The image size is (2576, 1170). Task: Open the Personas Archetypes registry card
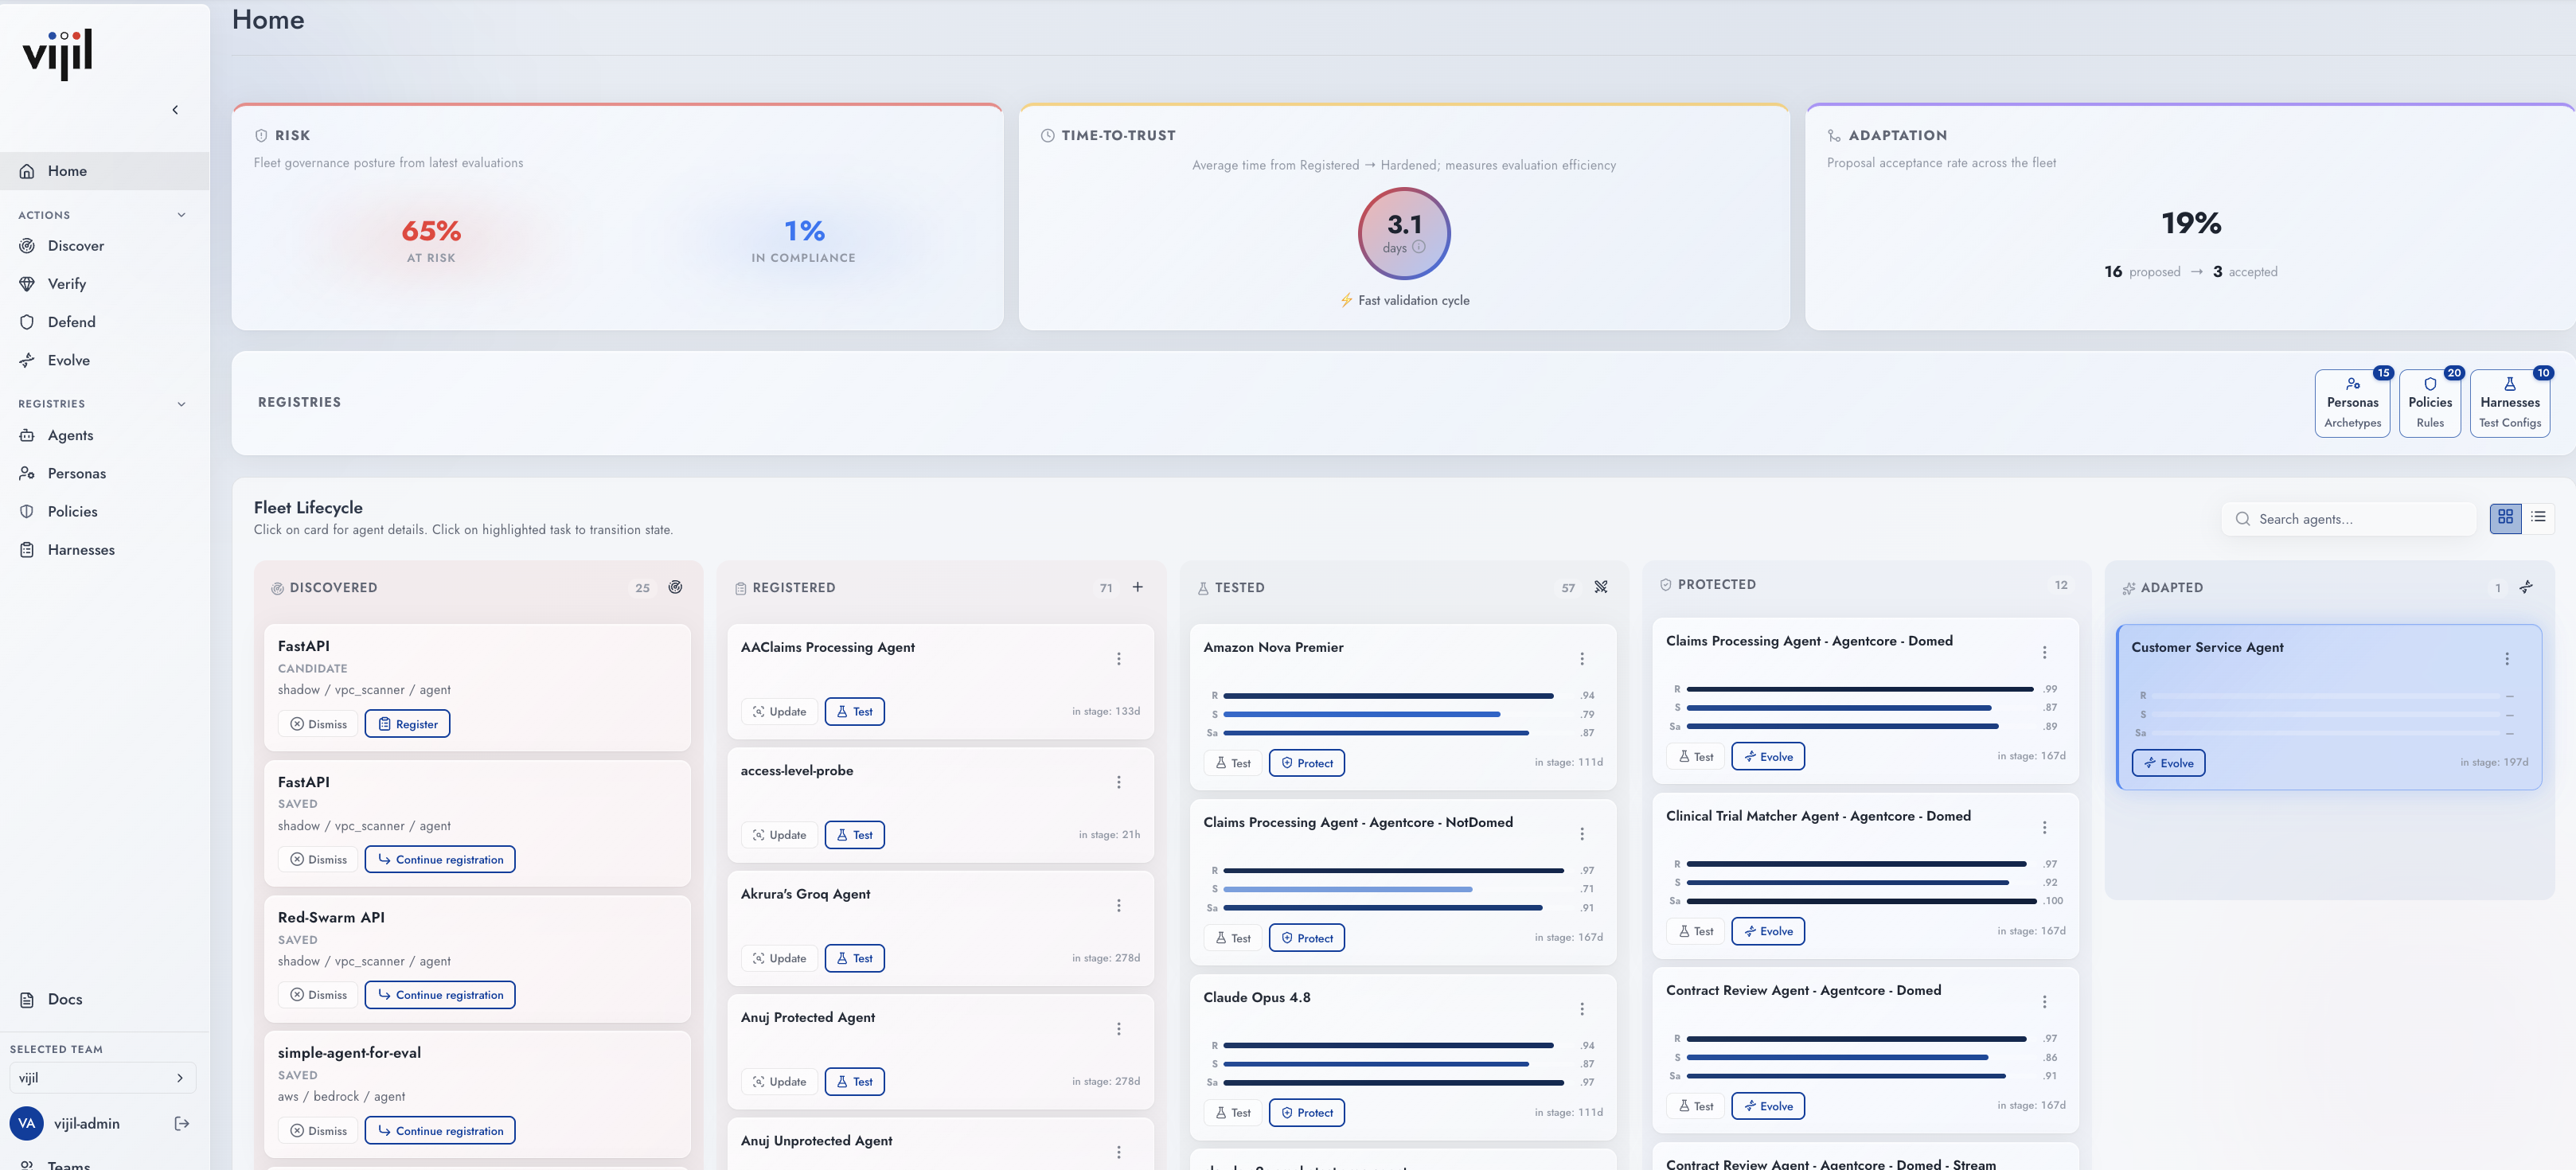[x=2352, y=403]
